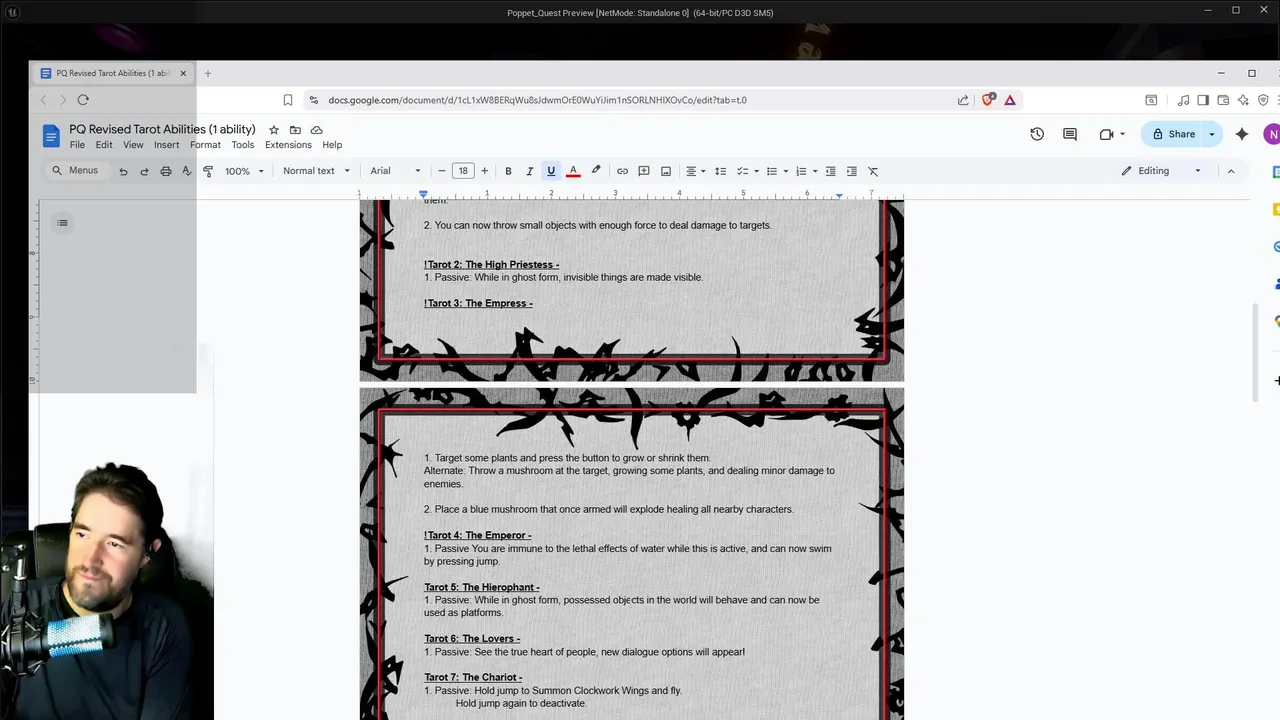
Task: Open the File menu
Action: tap(77, 145)
